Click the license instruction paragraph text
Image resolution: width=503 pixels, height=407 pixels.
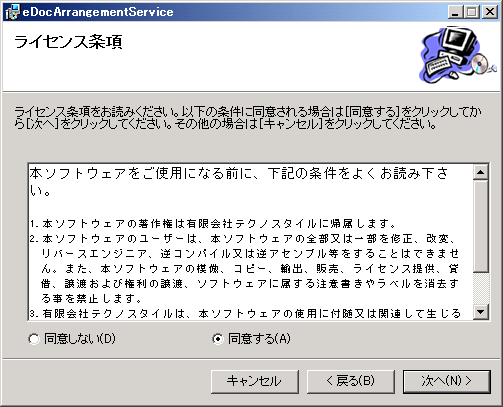(248, 118)
